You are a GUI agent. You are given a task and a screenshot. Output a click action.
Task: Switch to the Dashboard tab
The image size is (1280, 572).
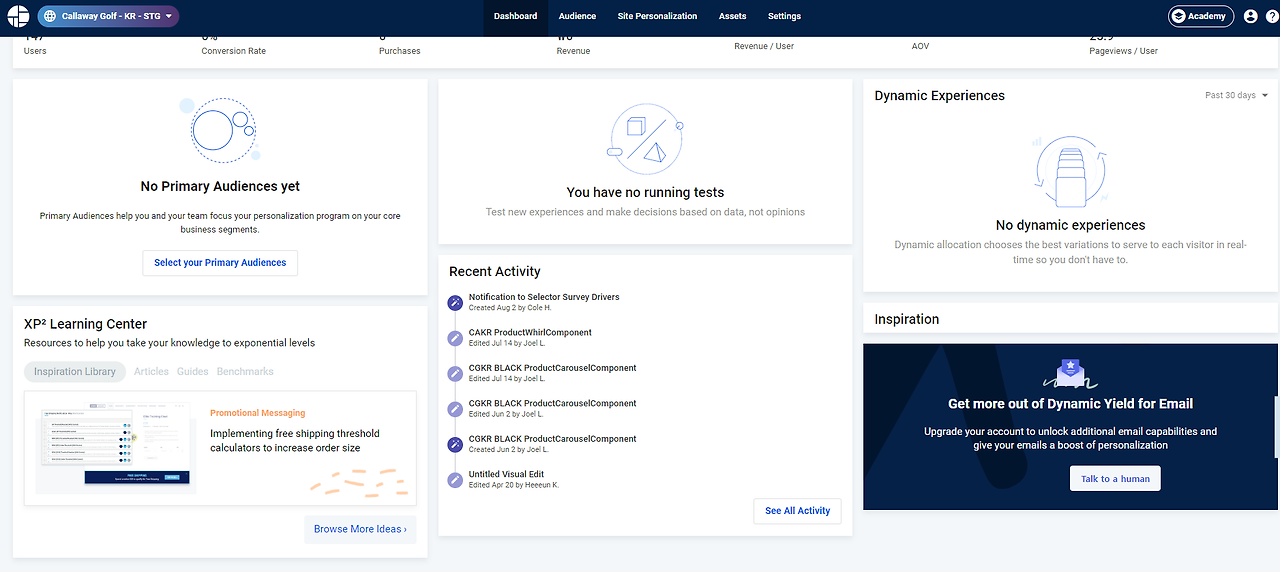pos(515,16)
